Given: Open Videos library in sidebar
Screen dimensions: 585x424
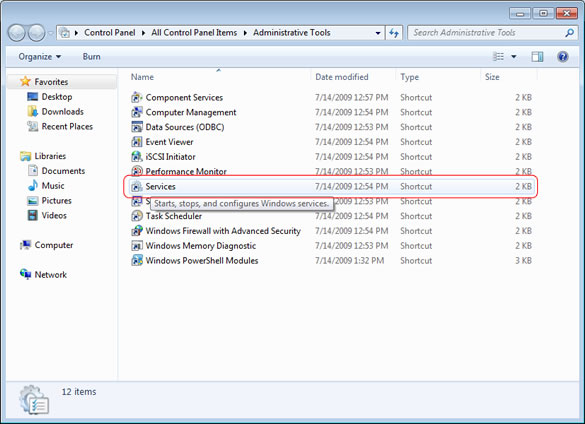Looking at the screenshot, I should point(54,215).
